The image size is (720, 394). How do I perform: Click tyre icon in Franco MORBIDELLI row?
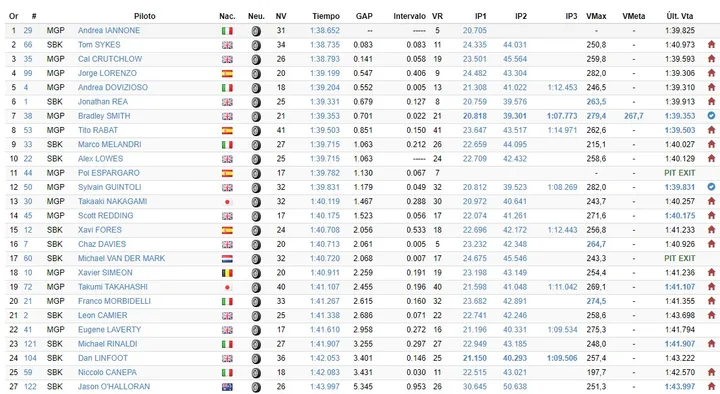256,302
